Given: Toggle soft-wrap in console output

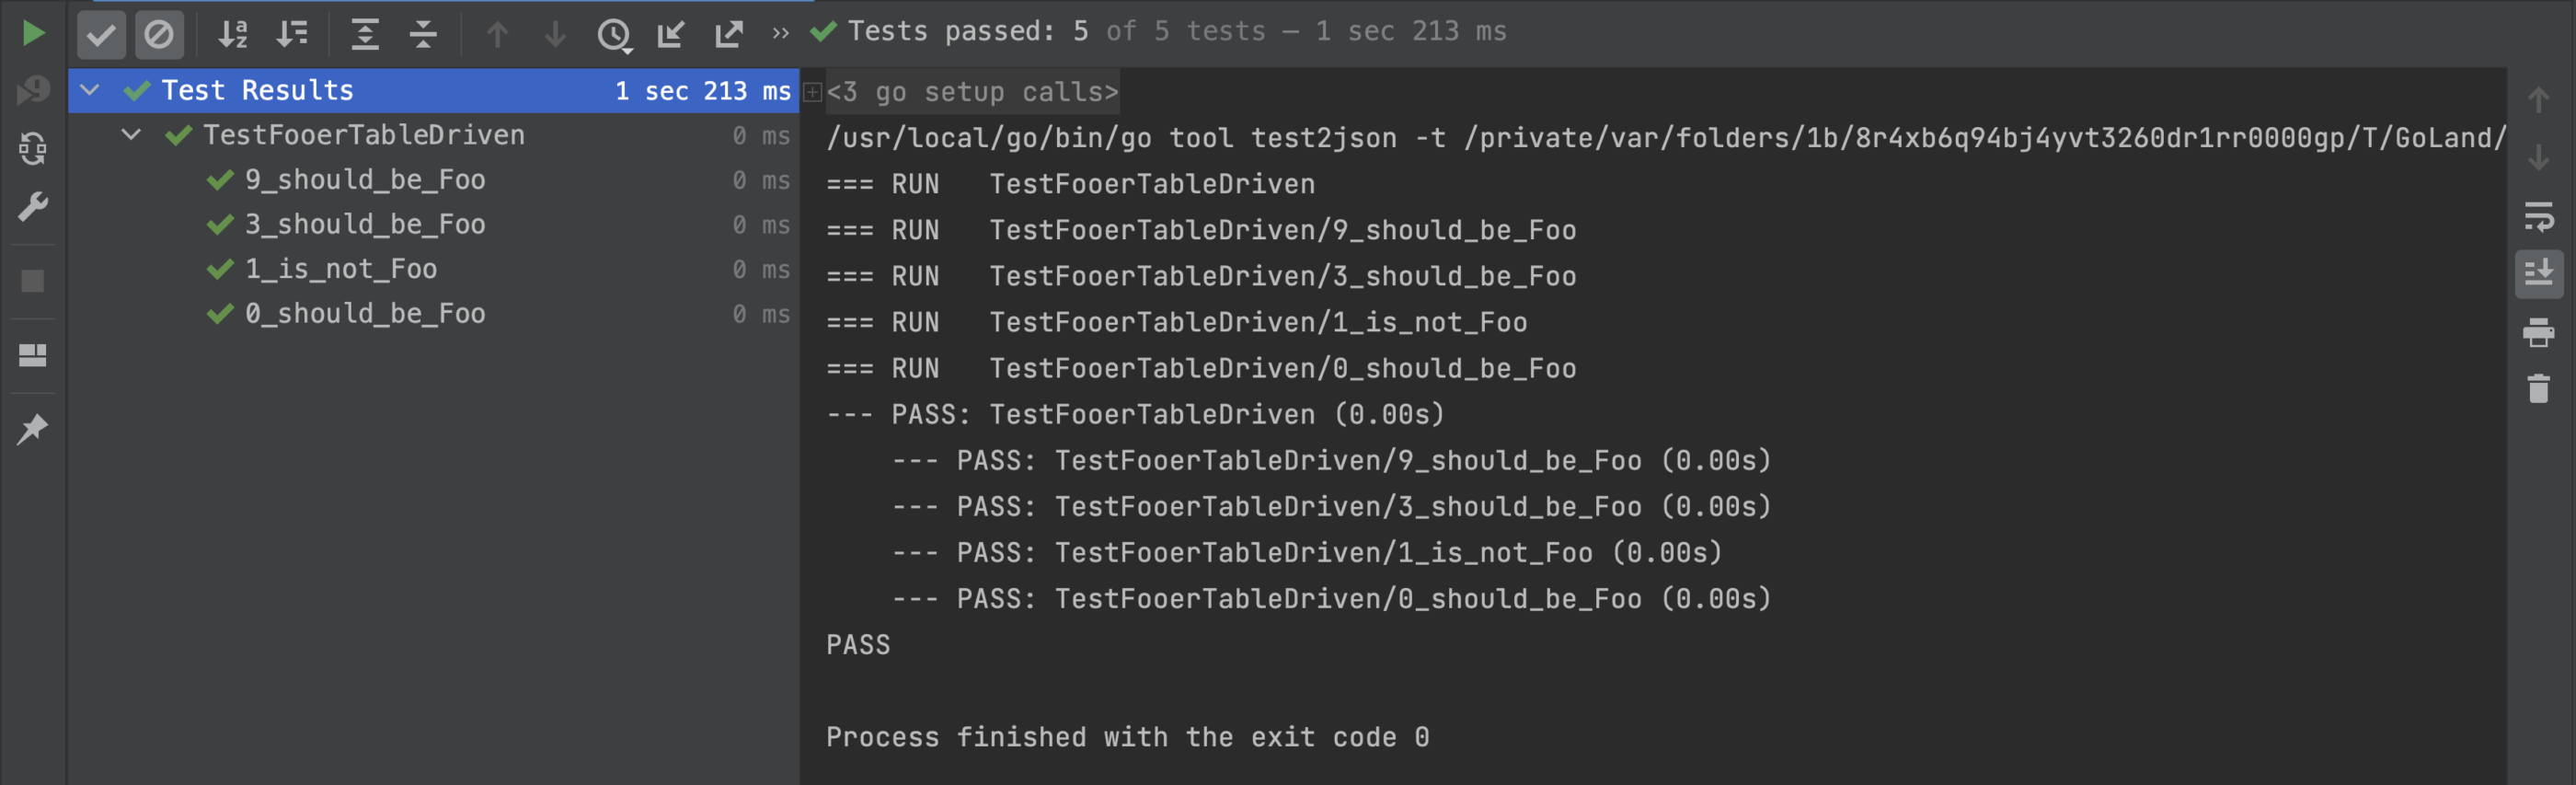Looking at the screenshot, I should click(2538, 216).
